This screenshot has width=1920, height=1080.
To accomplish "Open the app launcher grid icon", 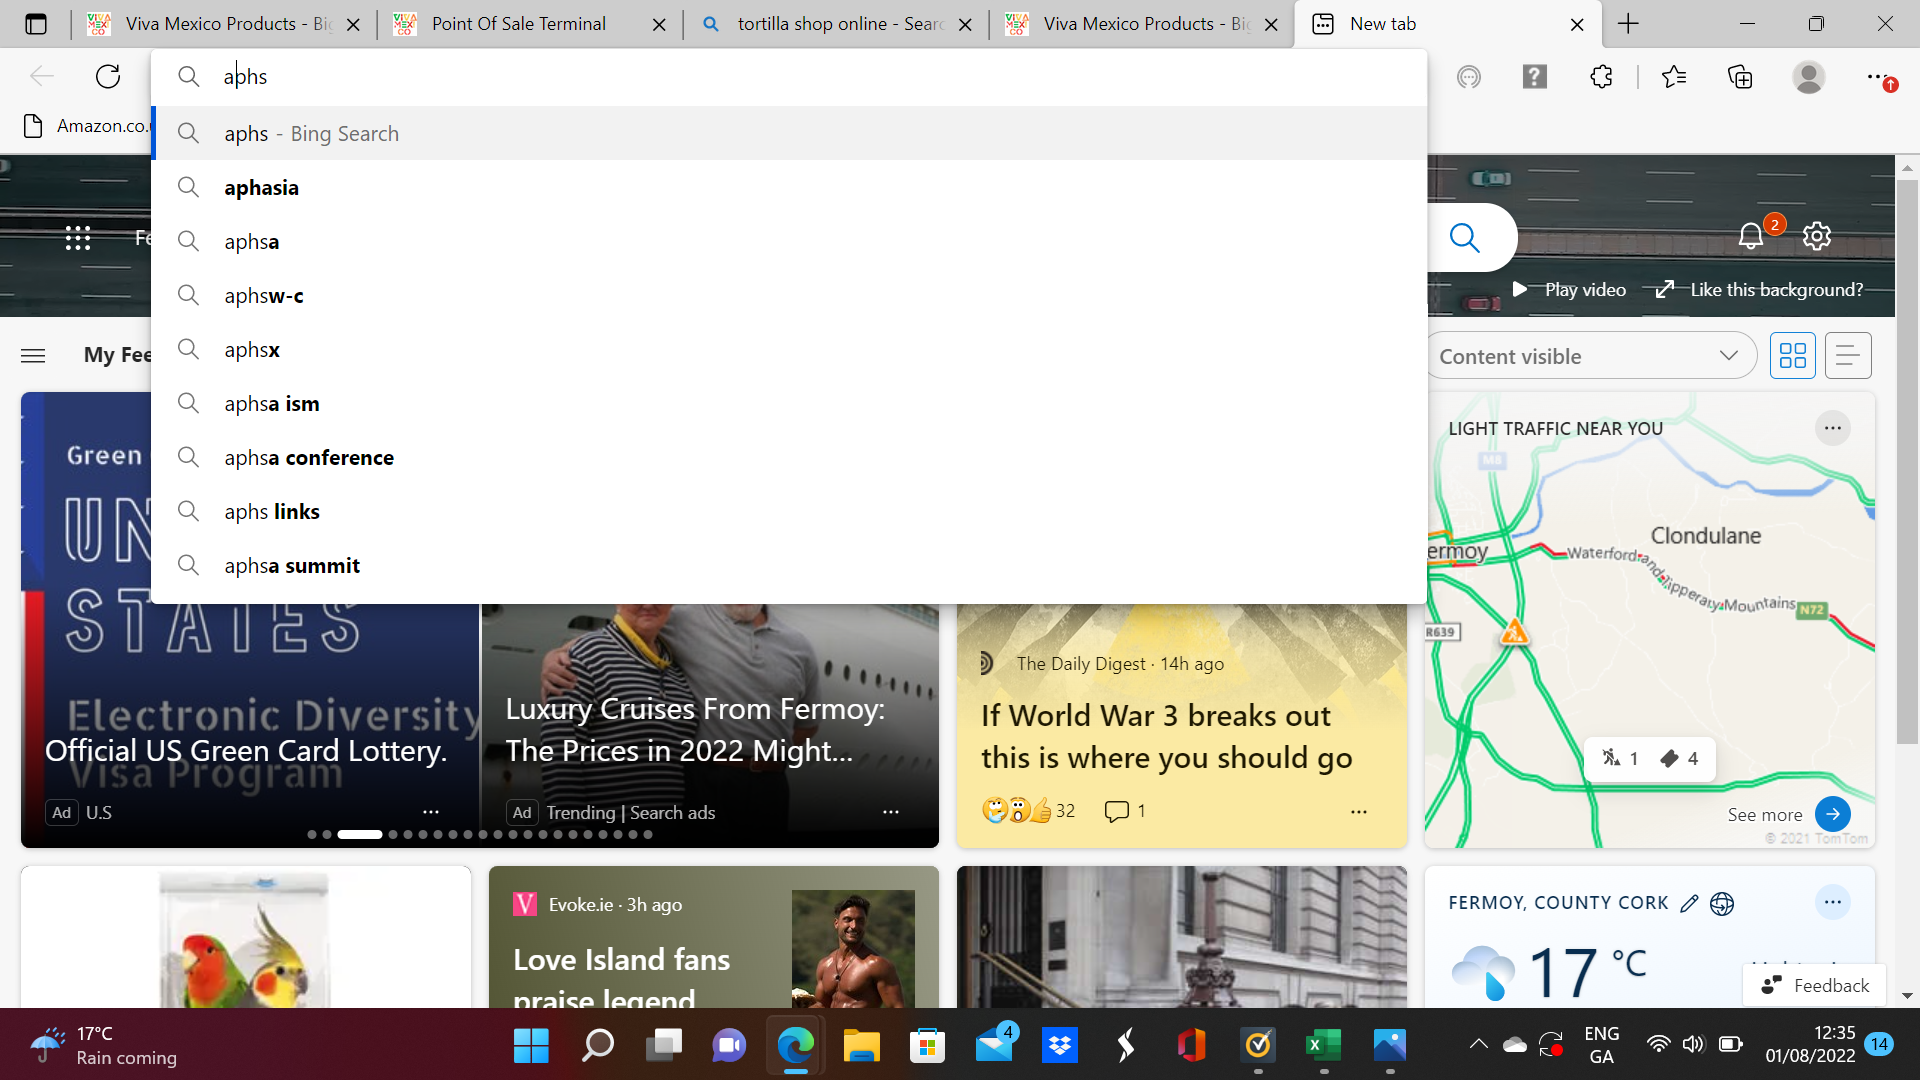I will (x=78, y=238).
